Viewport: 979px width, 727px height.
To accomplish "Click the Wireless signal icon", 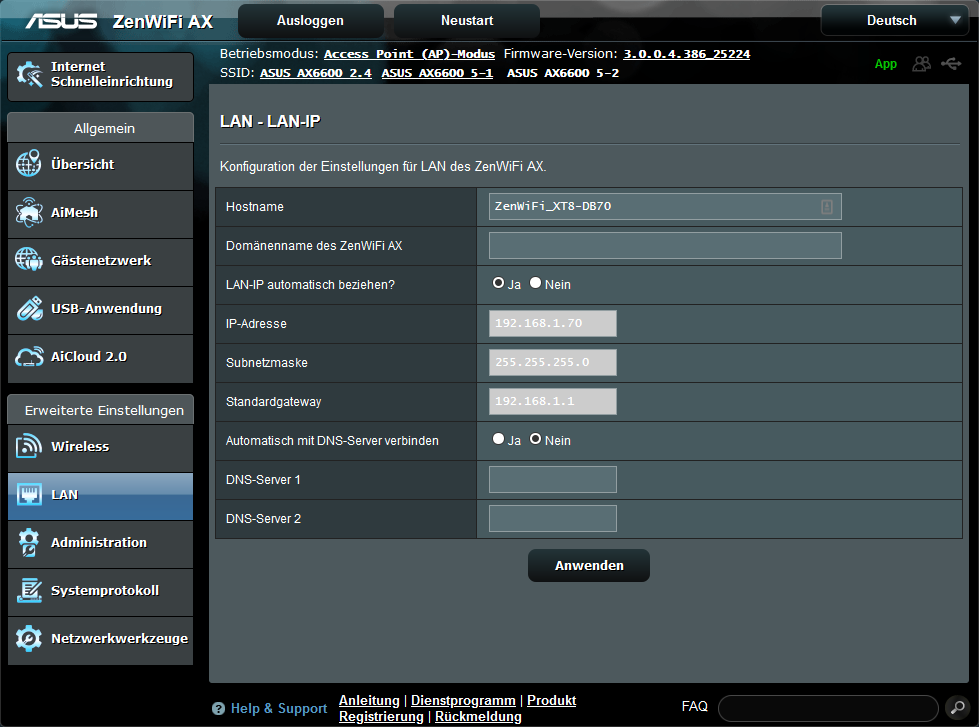I will coord(29,446).
